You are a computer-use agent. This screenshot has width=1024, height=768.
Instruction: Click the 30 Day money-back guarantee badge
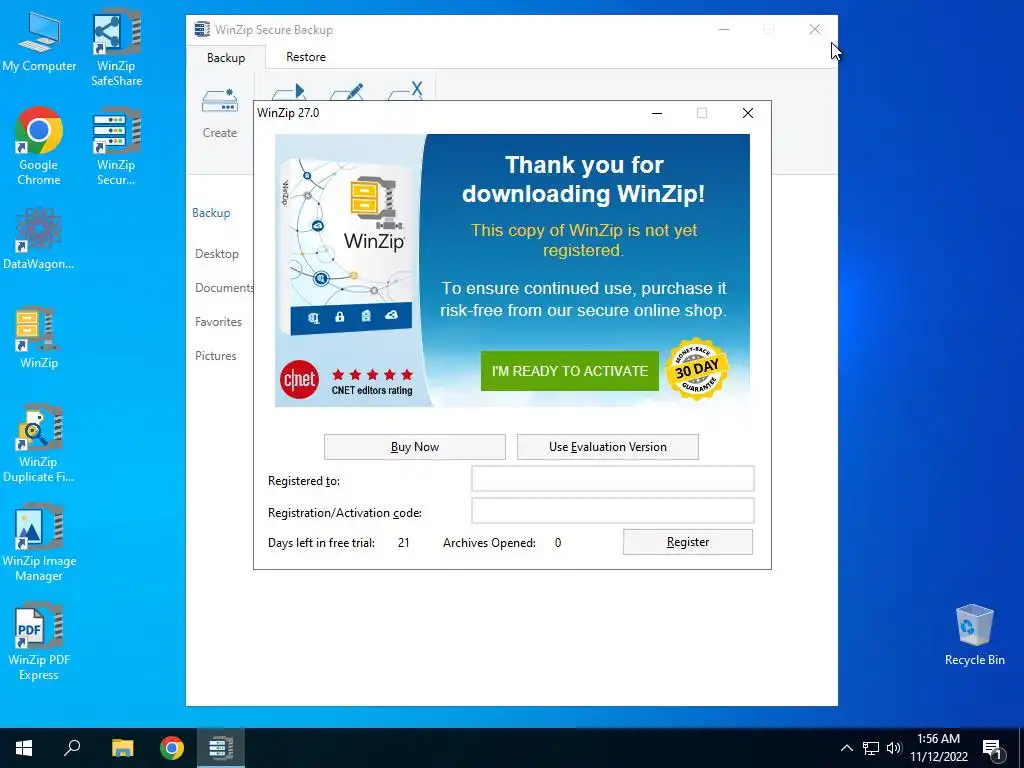click(697, 370)
